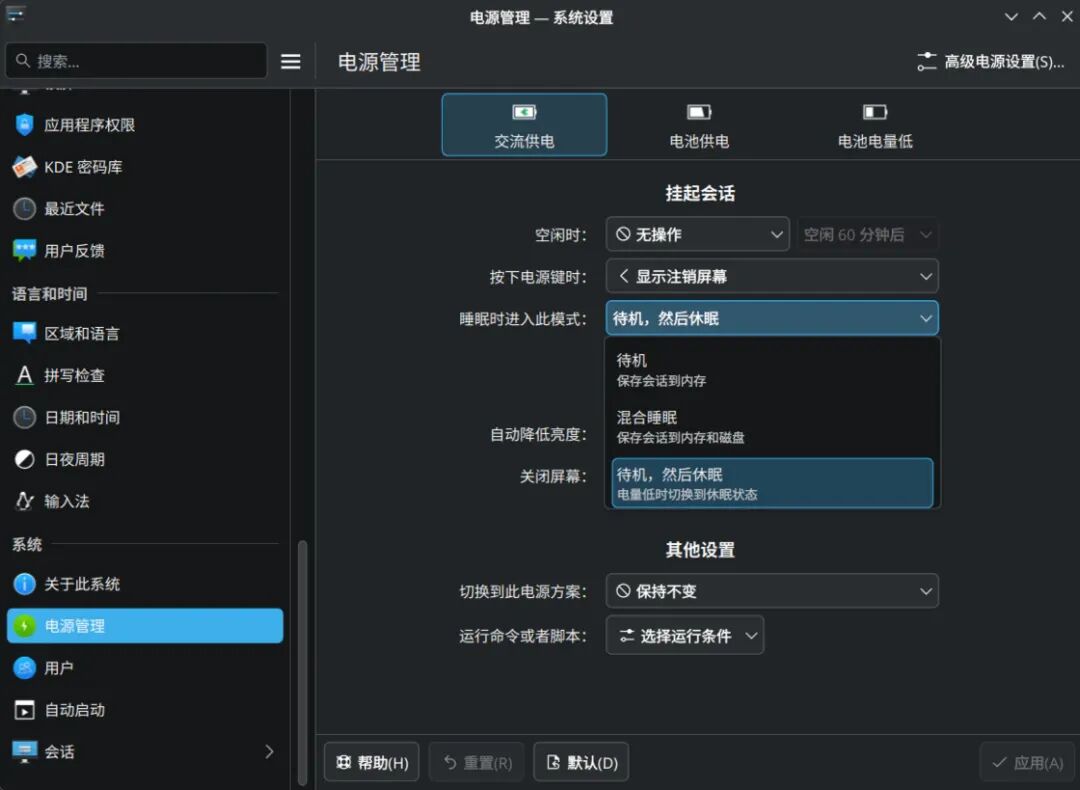Screen dimensions: 1080x790
Task: Click the 输入法 icon
Action: 25,501
